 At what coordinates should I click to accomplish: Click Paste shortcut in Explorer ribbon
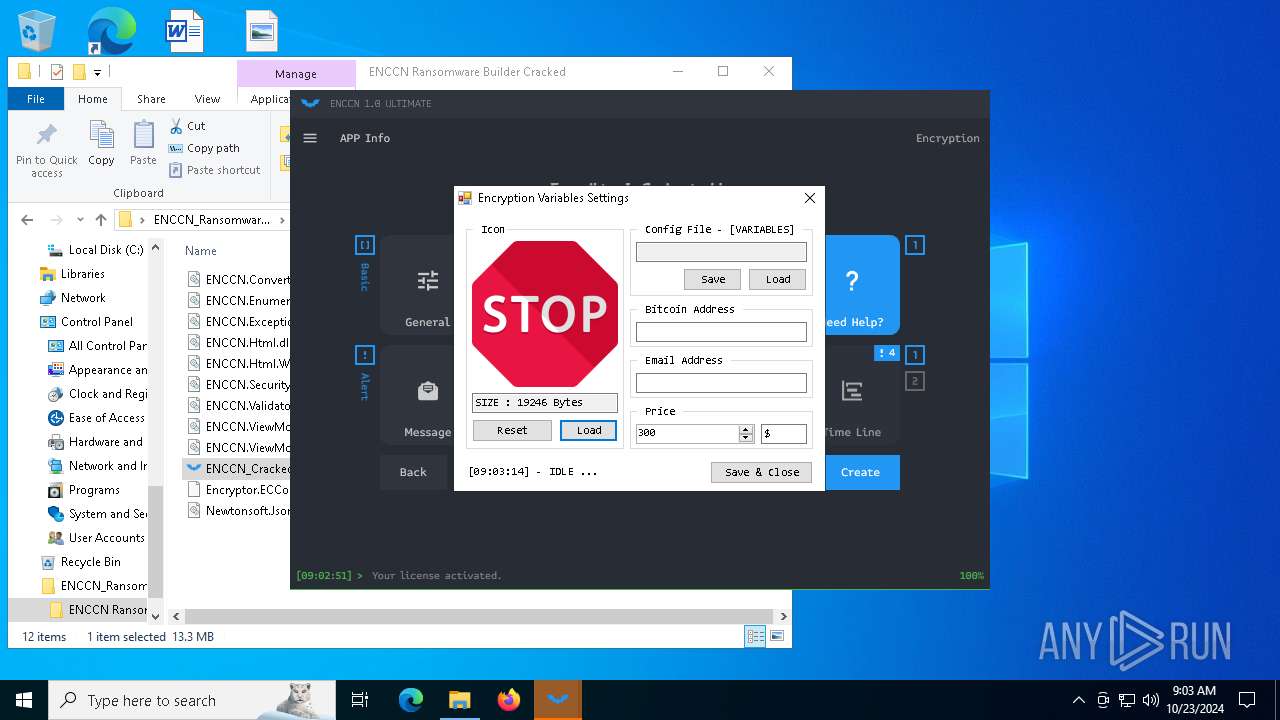pos(214,170)
